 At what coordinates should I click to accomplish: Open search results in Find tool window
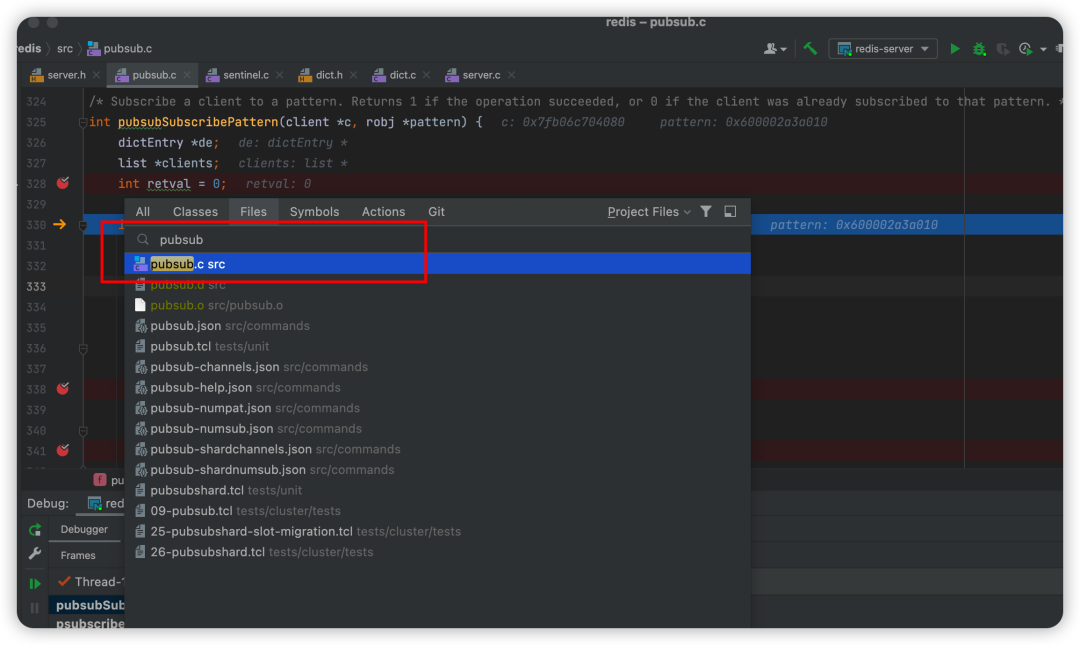[730, 212]
